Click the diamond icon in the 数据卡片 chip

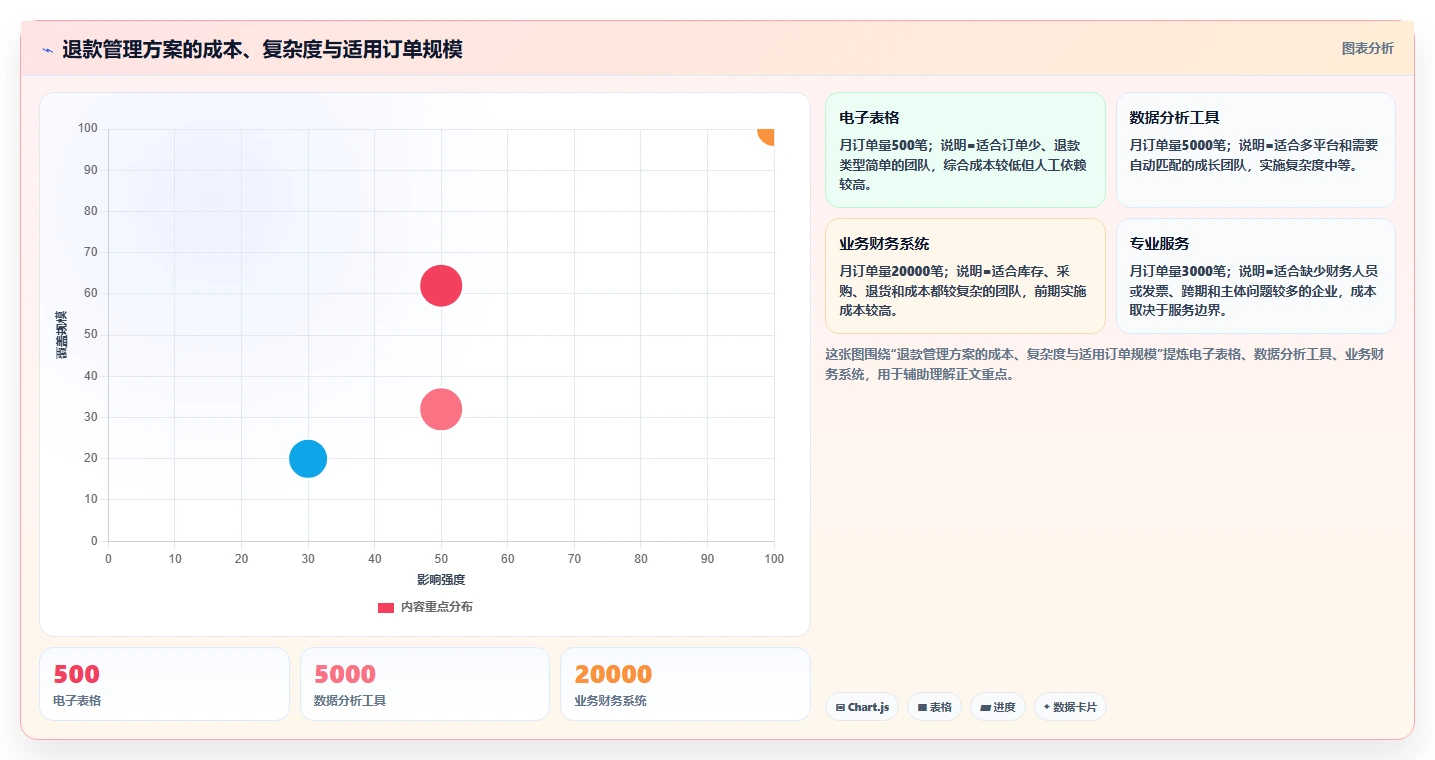pyautogui.click(x=1046, y=706)
